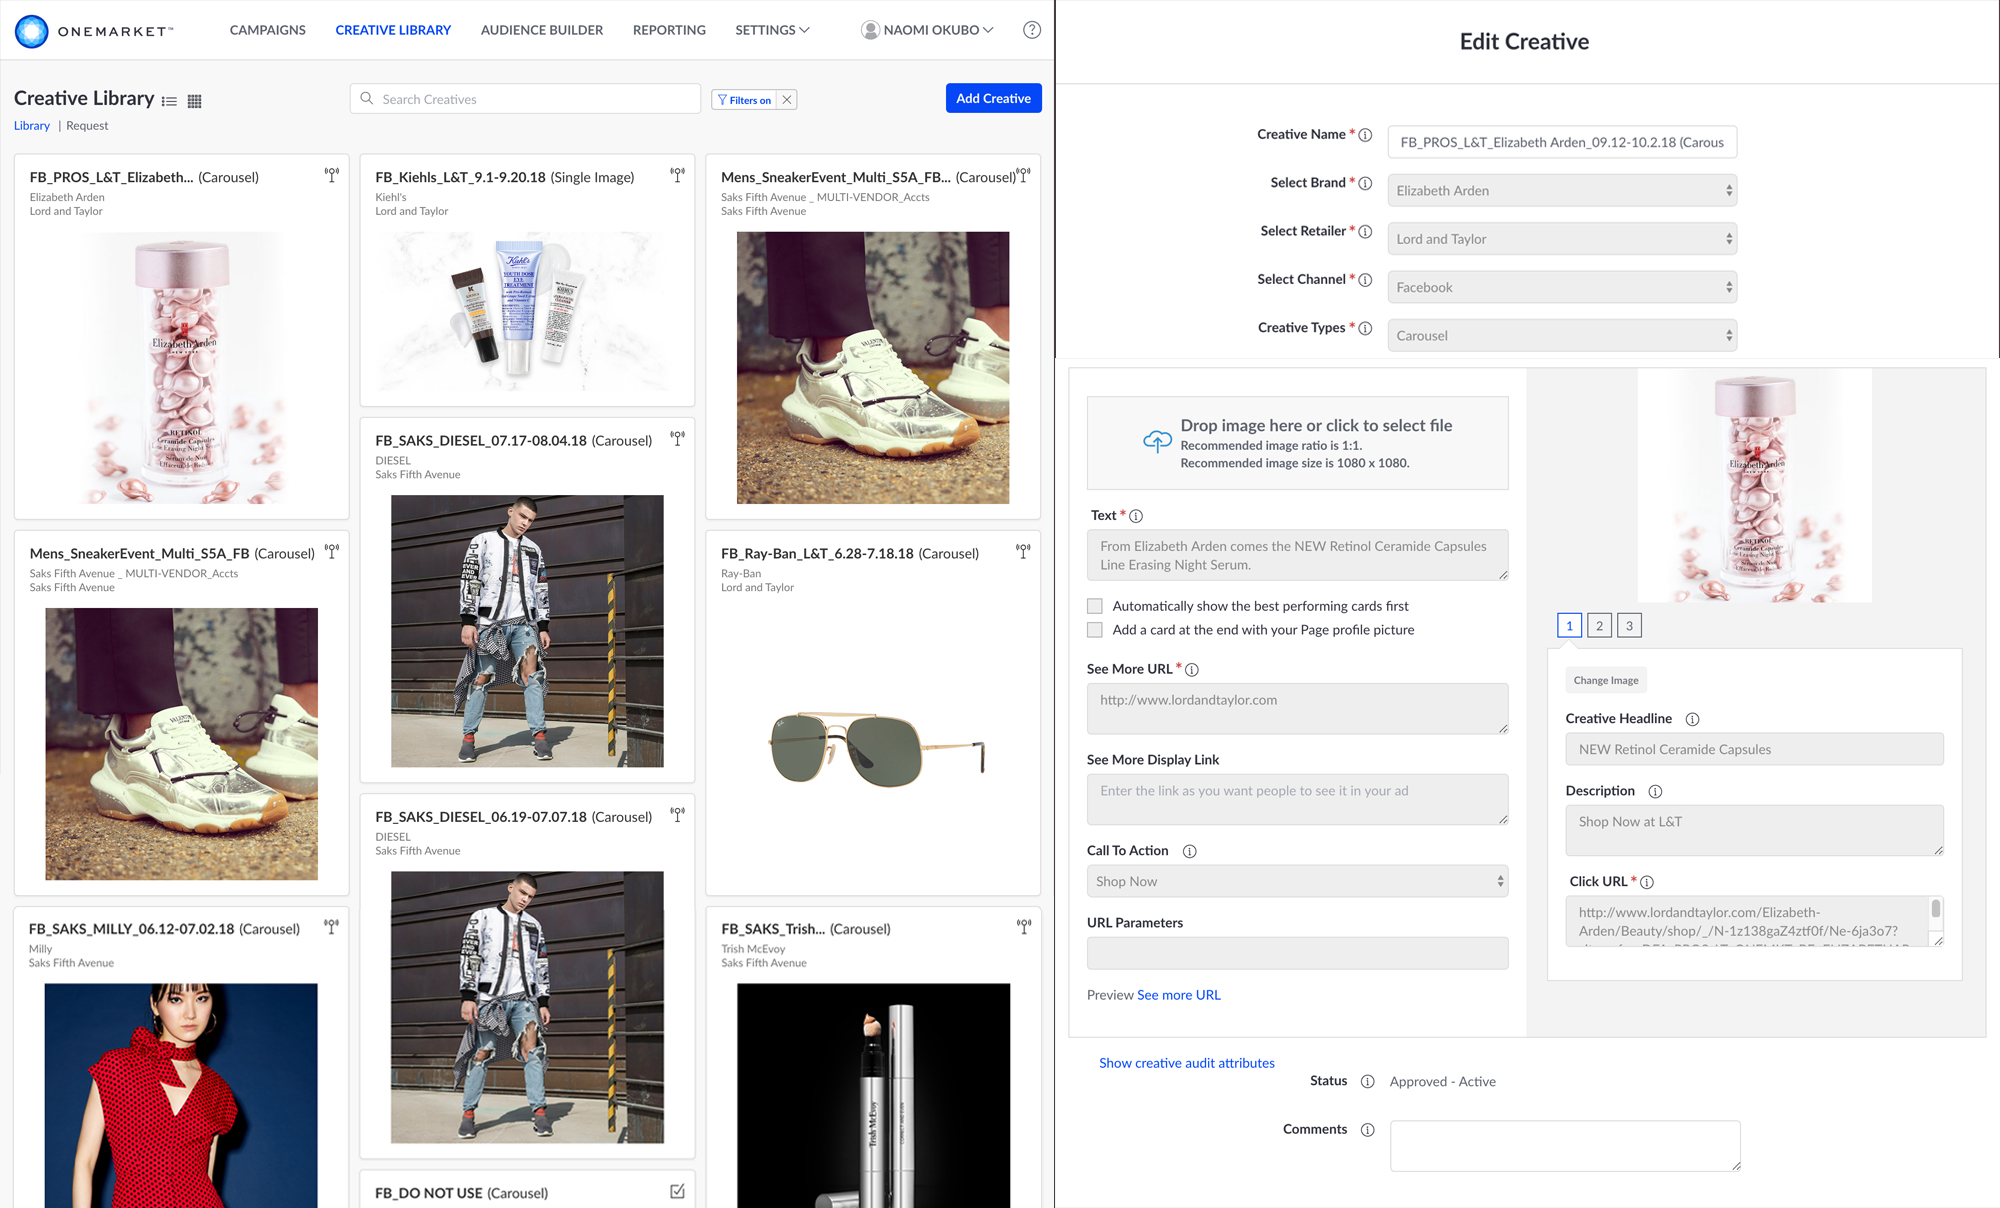
Task: Click the cloud upload icon
Action: point(1157,441)
